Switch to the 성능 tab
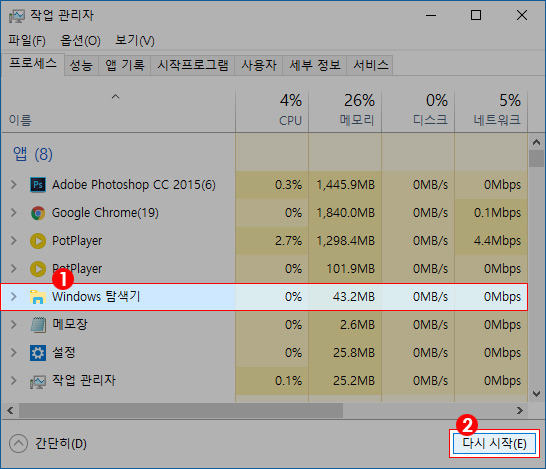This screenshot has height=469, width=546. [81, 65]
